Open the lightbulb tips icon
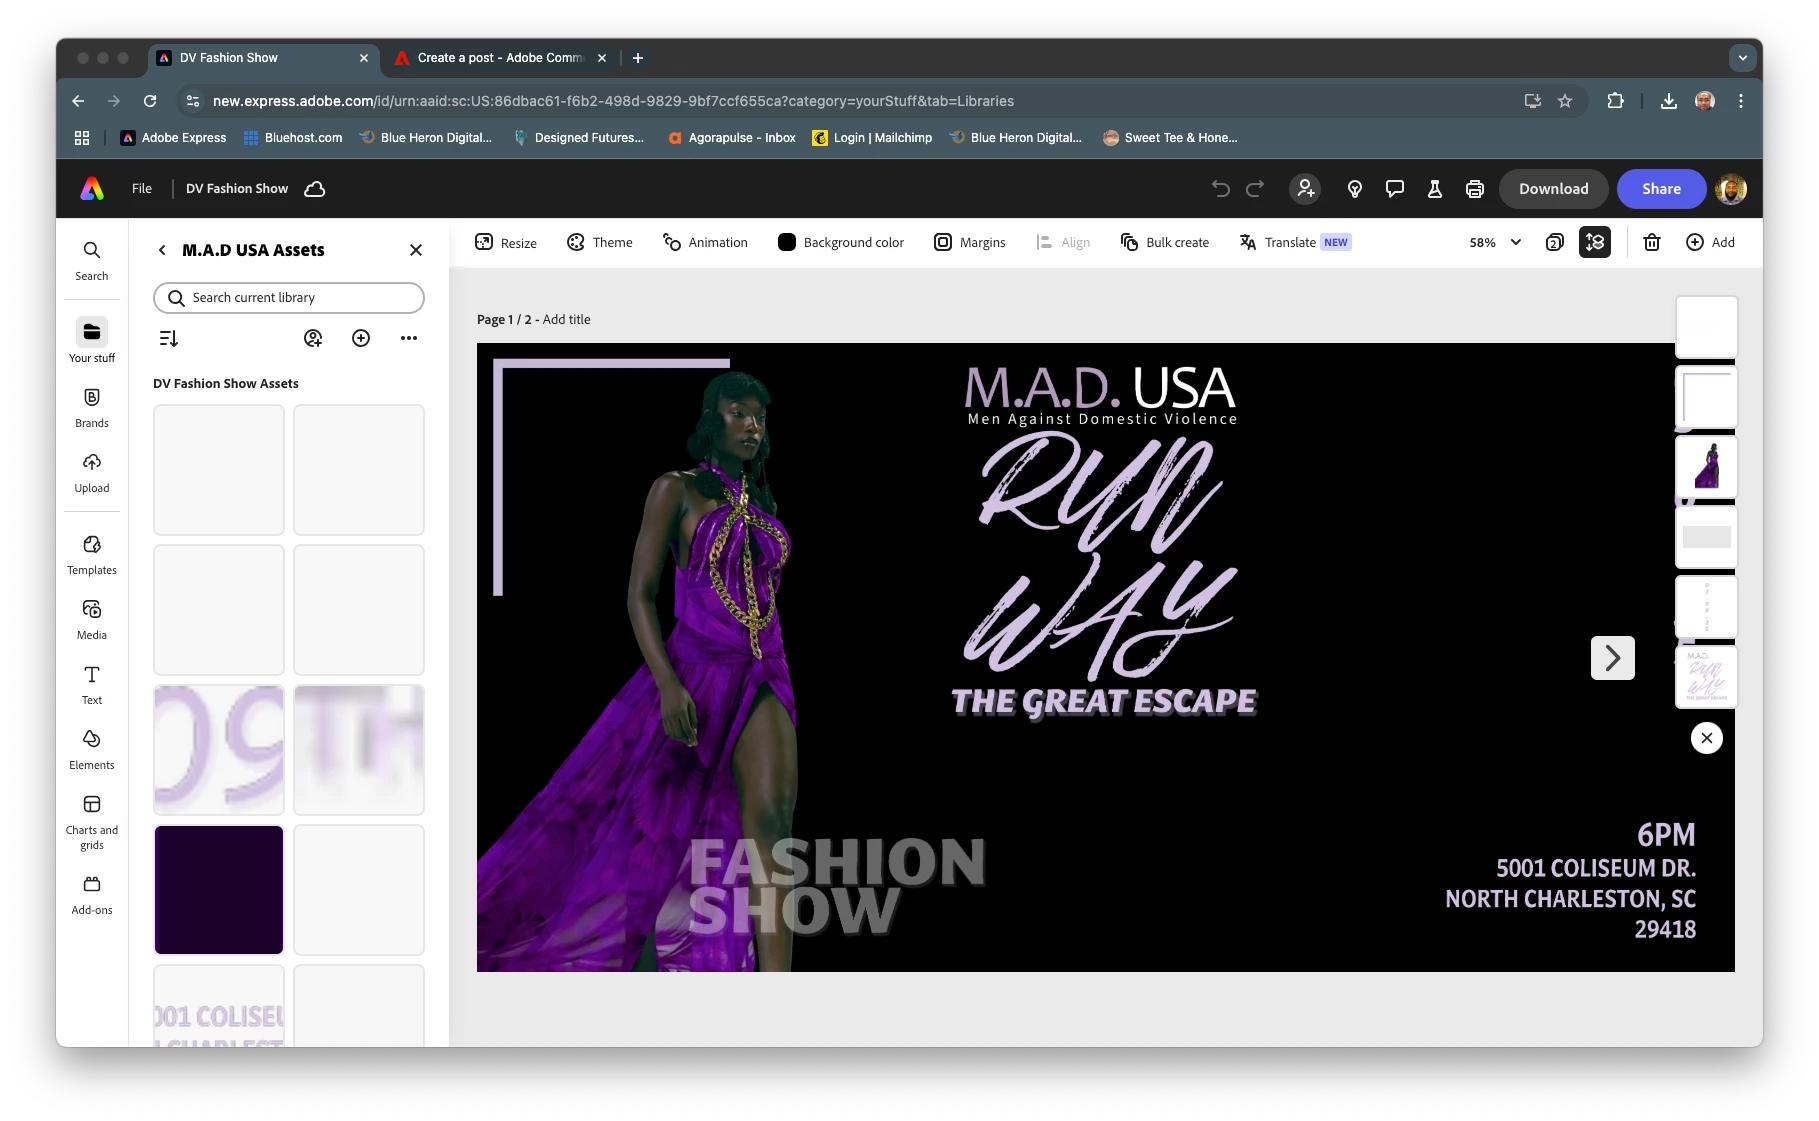1819x1121 pixels. pyautogui.click(x=1355, y=189)
